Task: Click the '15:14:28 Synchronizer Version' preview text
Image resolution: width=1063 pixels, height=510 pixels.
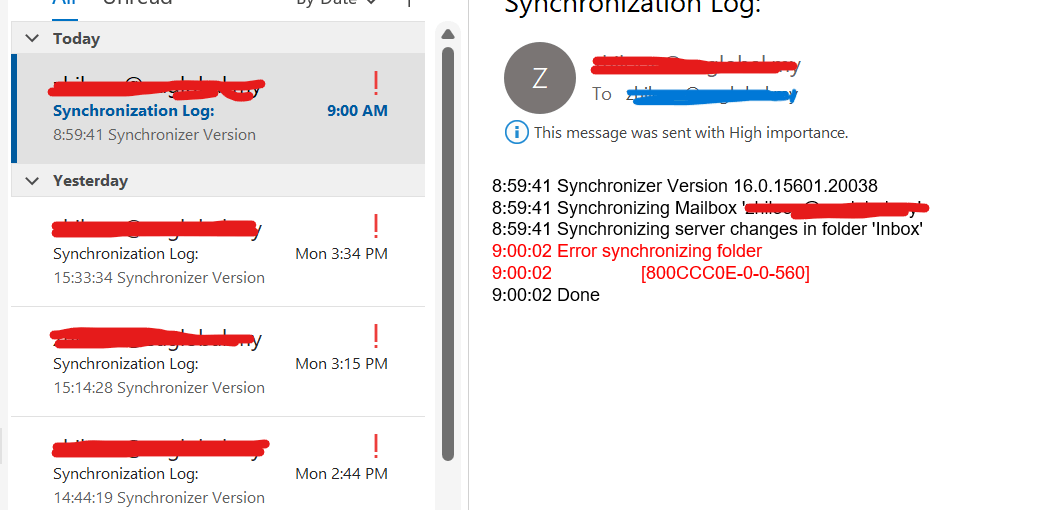Action: click(x=159, y=388)
